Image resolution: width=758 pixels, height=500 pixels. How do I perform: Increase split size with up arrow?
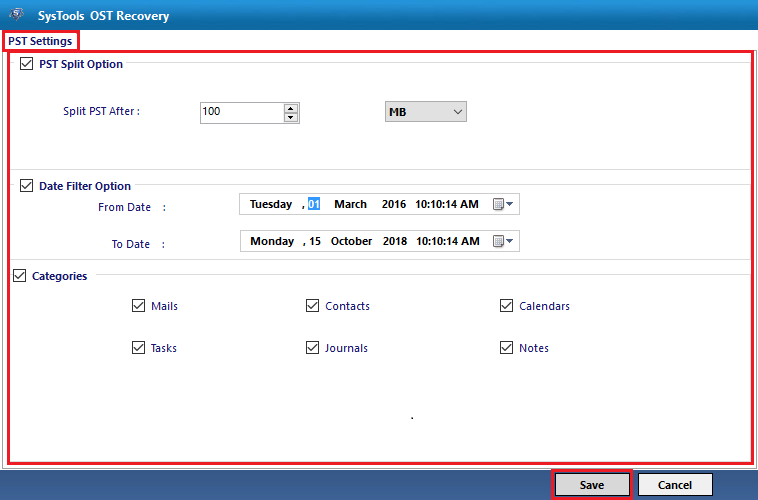point(291,108)
